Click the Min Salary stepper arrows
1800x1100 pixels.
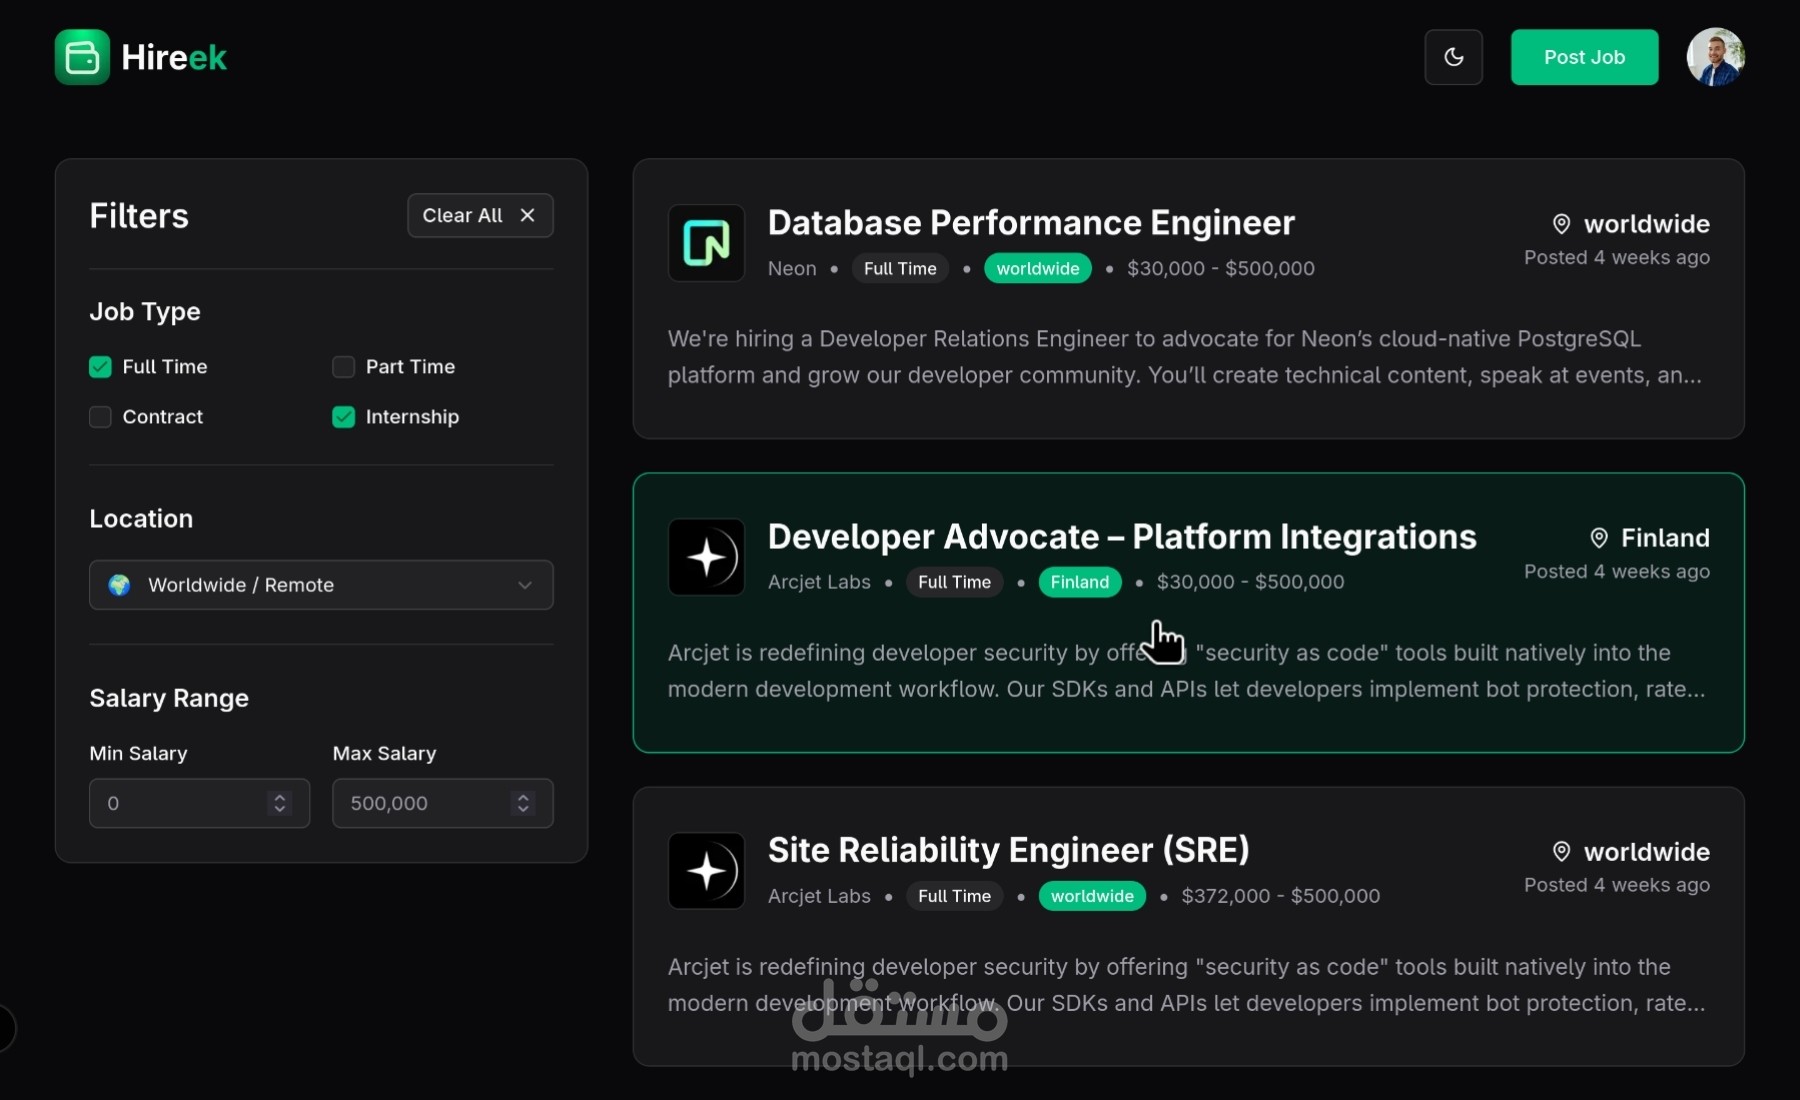280,803
